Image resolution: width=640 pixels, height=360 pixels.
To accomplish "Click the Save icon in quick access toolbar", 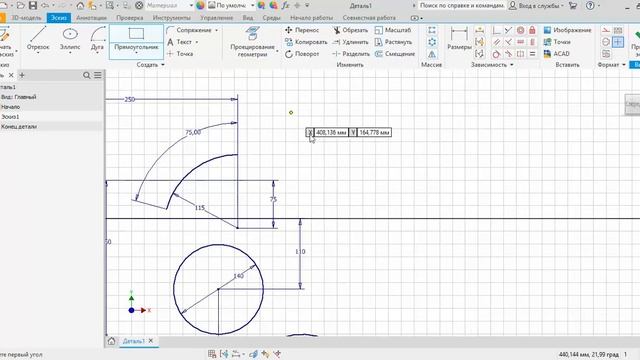I will tap(33, 6).
